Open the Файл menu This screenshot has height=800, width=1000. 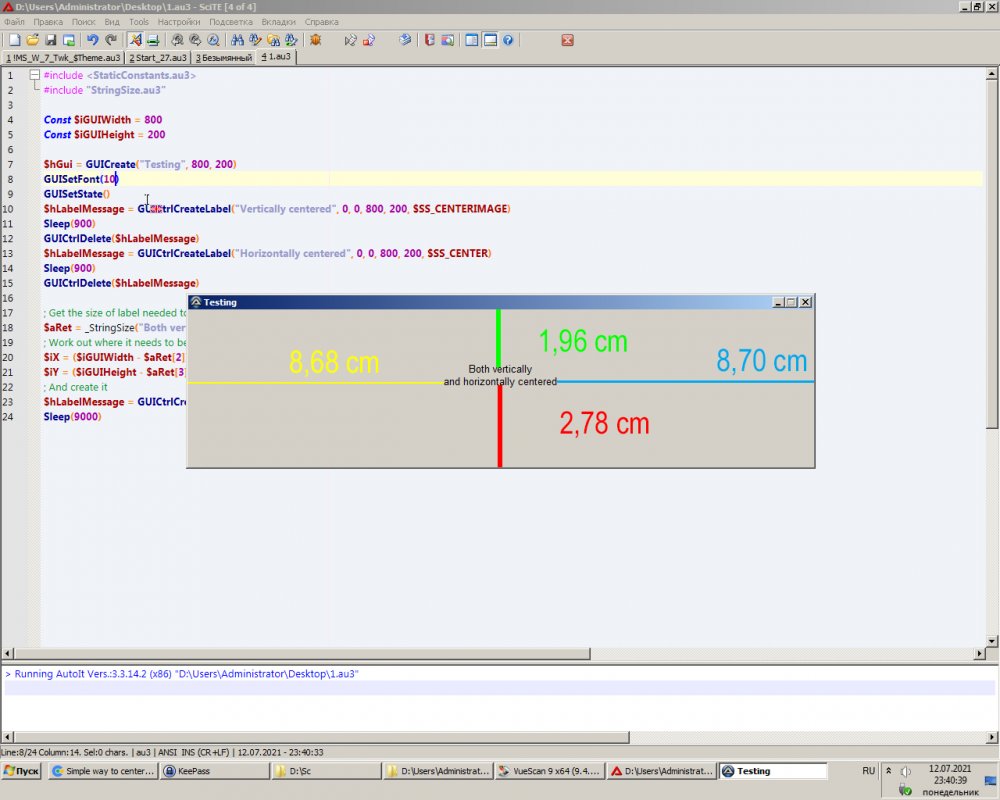click(14, 22)
